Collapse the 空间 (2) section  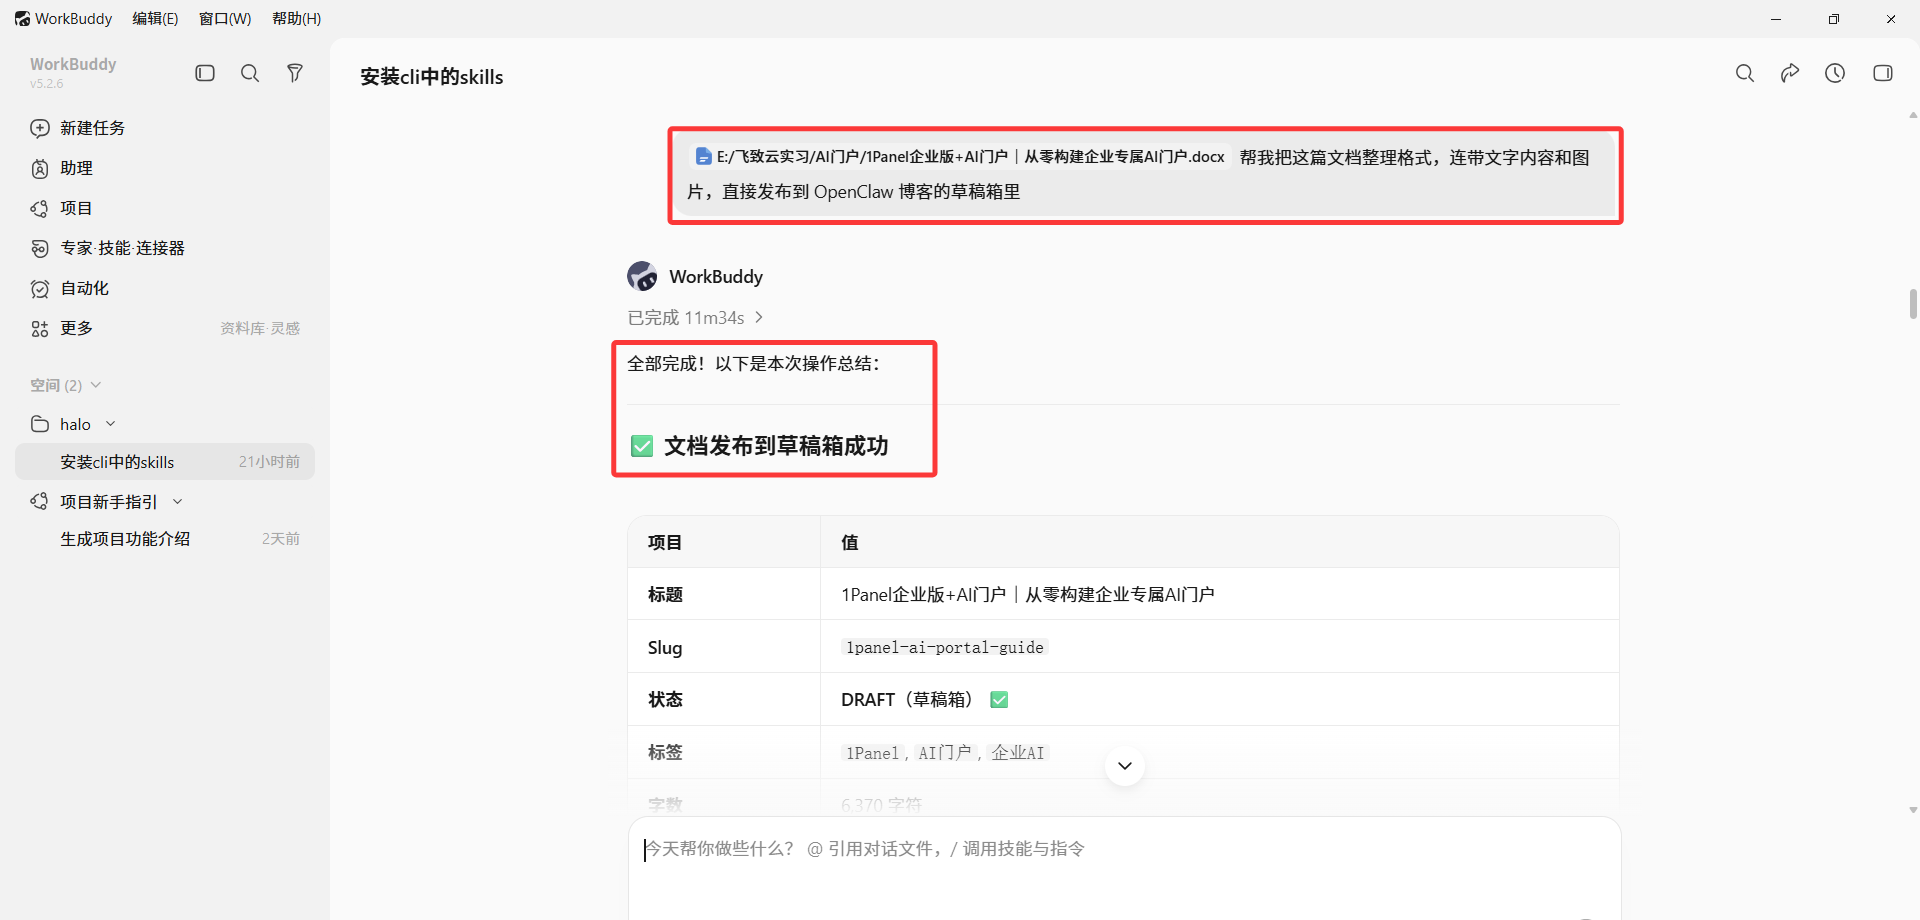pos(96,385)
